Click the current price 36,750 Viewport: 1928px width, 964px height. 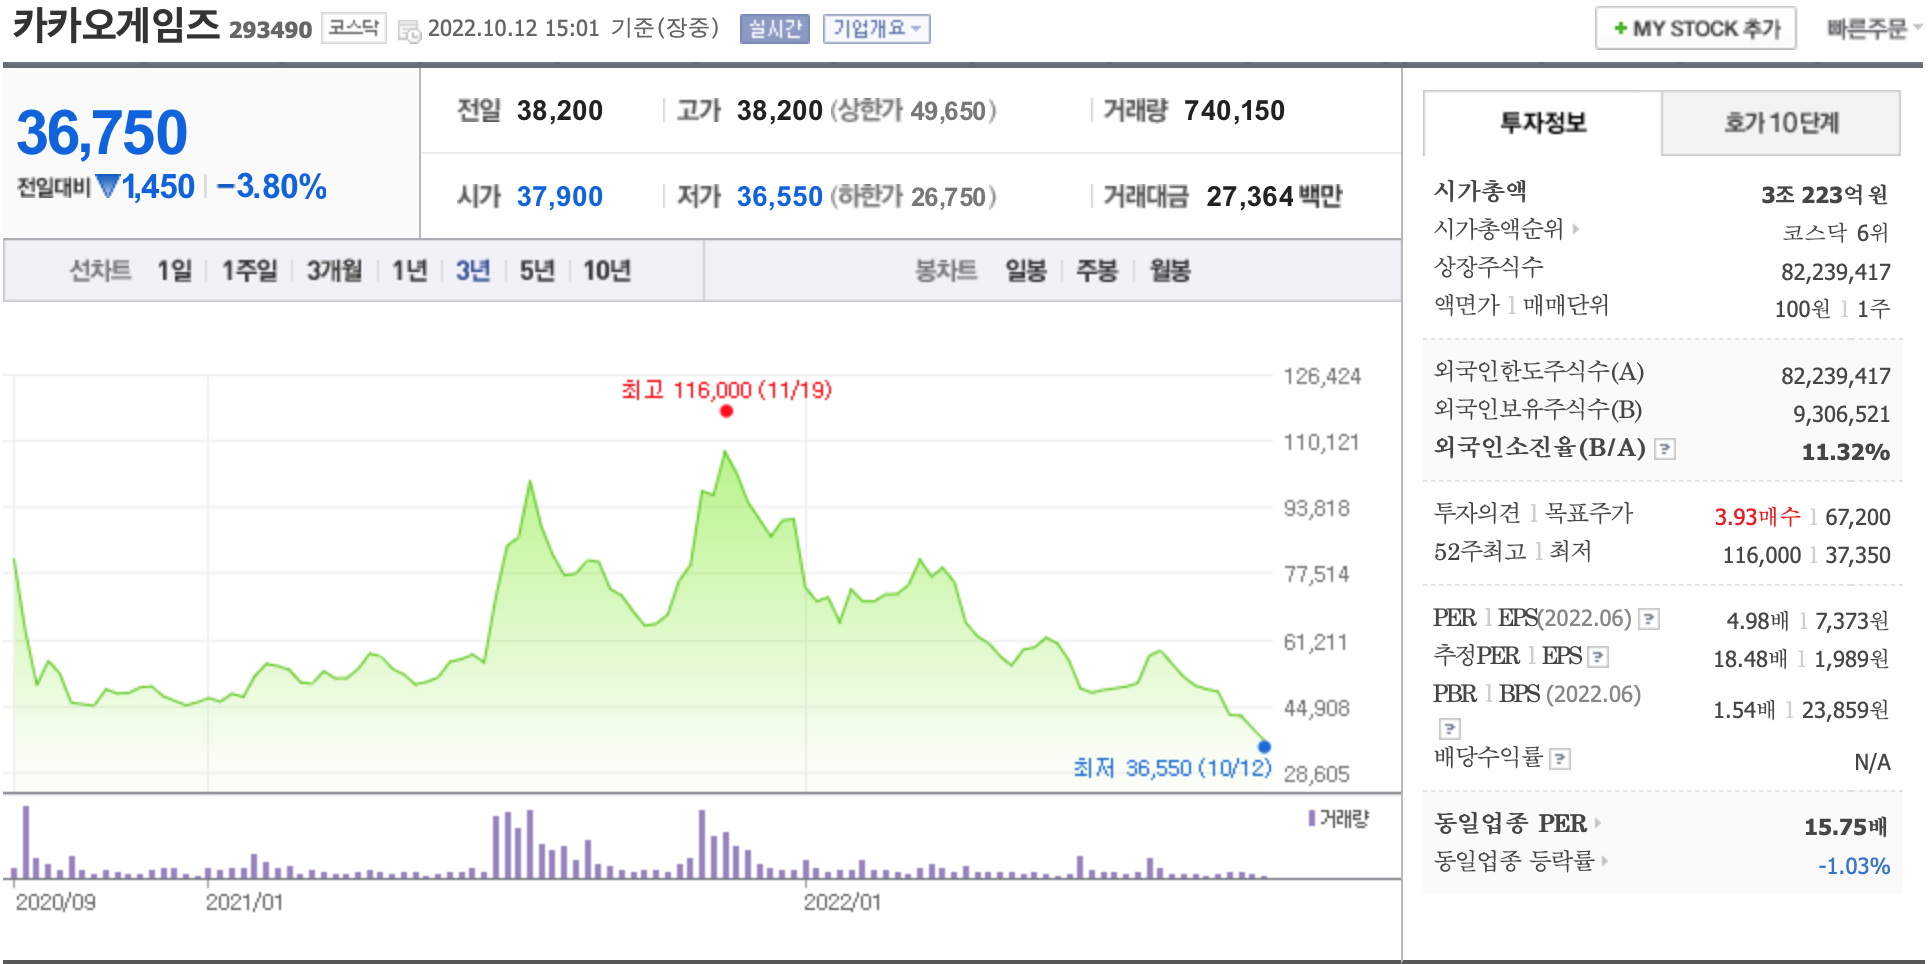[102, 133]
